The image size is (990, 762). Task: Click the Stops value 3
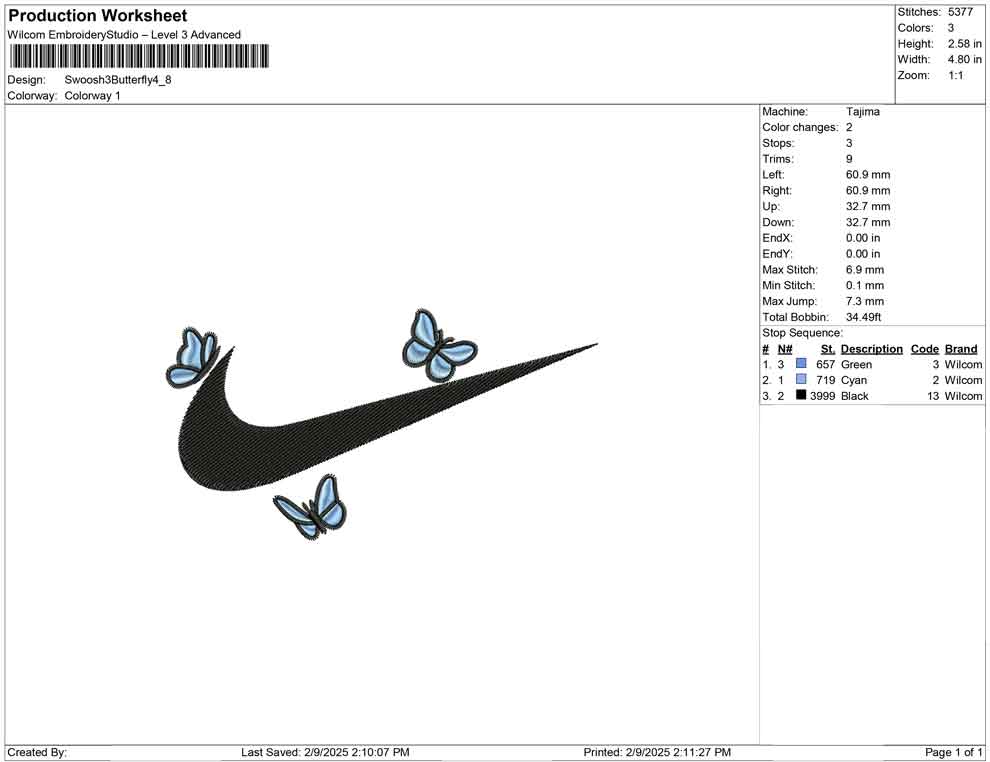coord(849,143)
